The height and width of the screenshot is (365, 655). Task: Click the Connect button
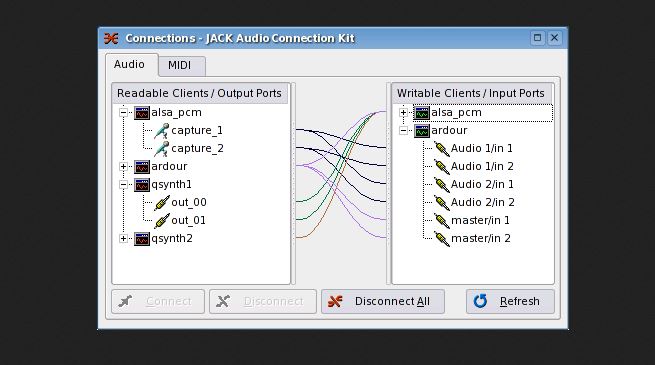158,302
